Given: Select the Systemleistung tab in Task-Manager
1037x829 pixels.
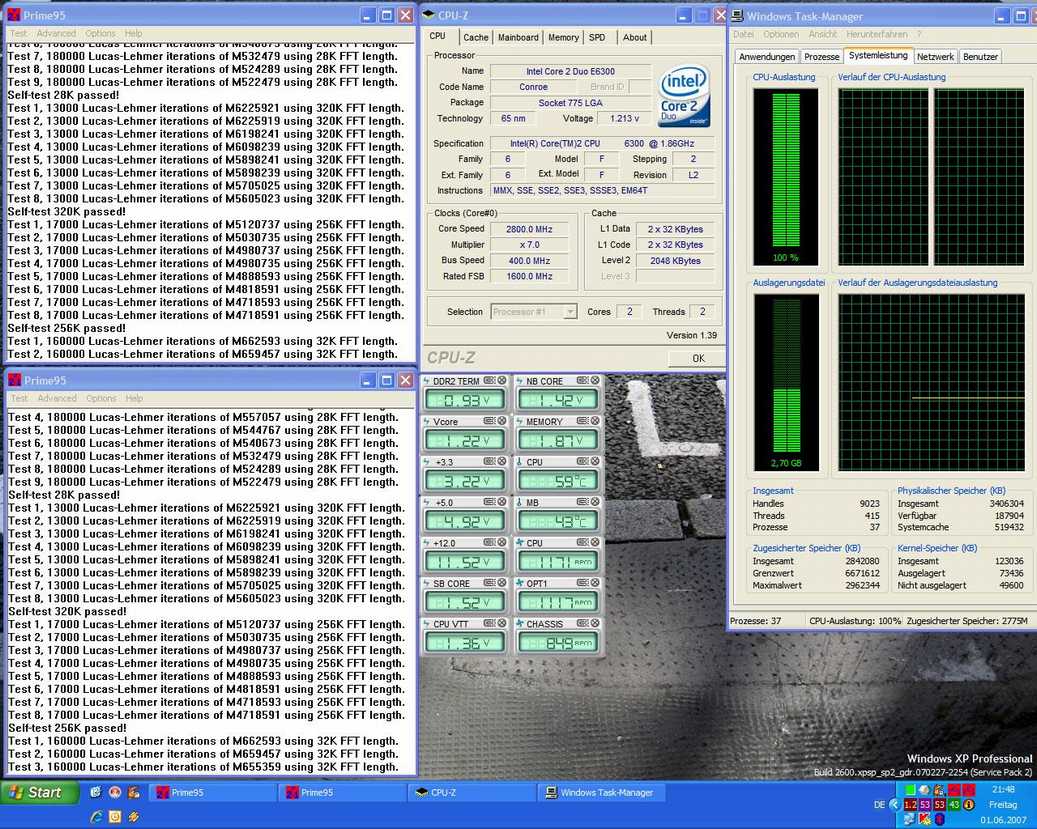Looking at the screenshot, I should pyautogui.click(x=878, y=56).
